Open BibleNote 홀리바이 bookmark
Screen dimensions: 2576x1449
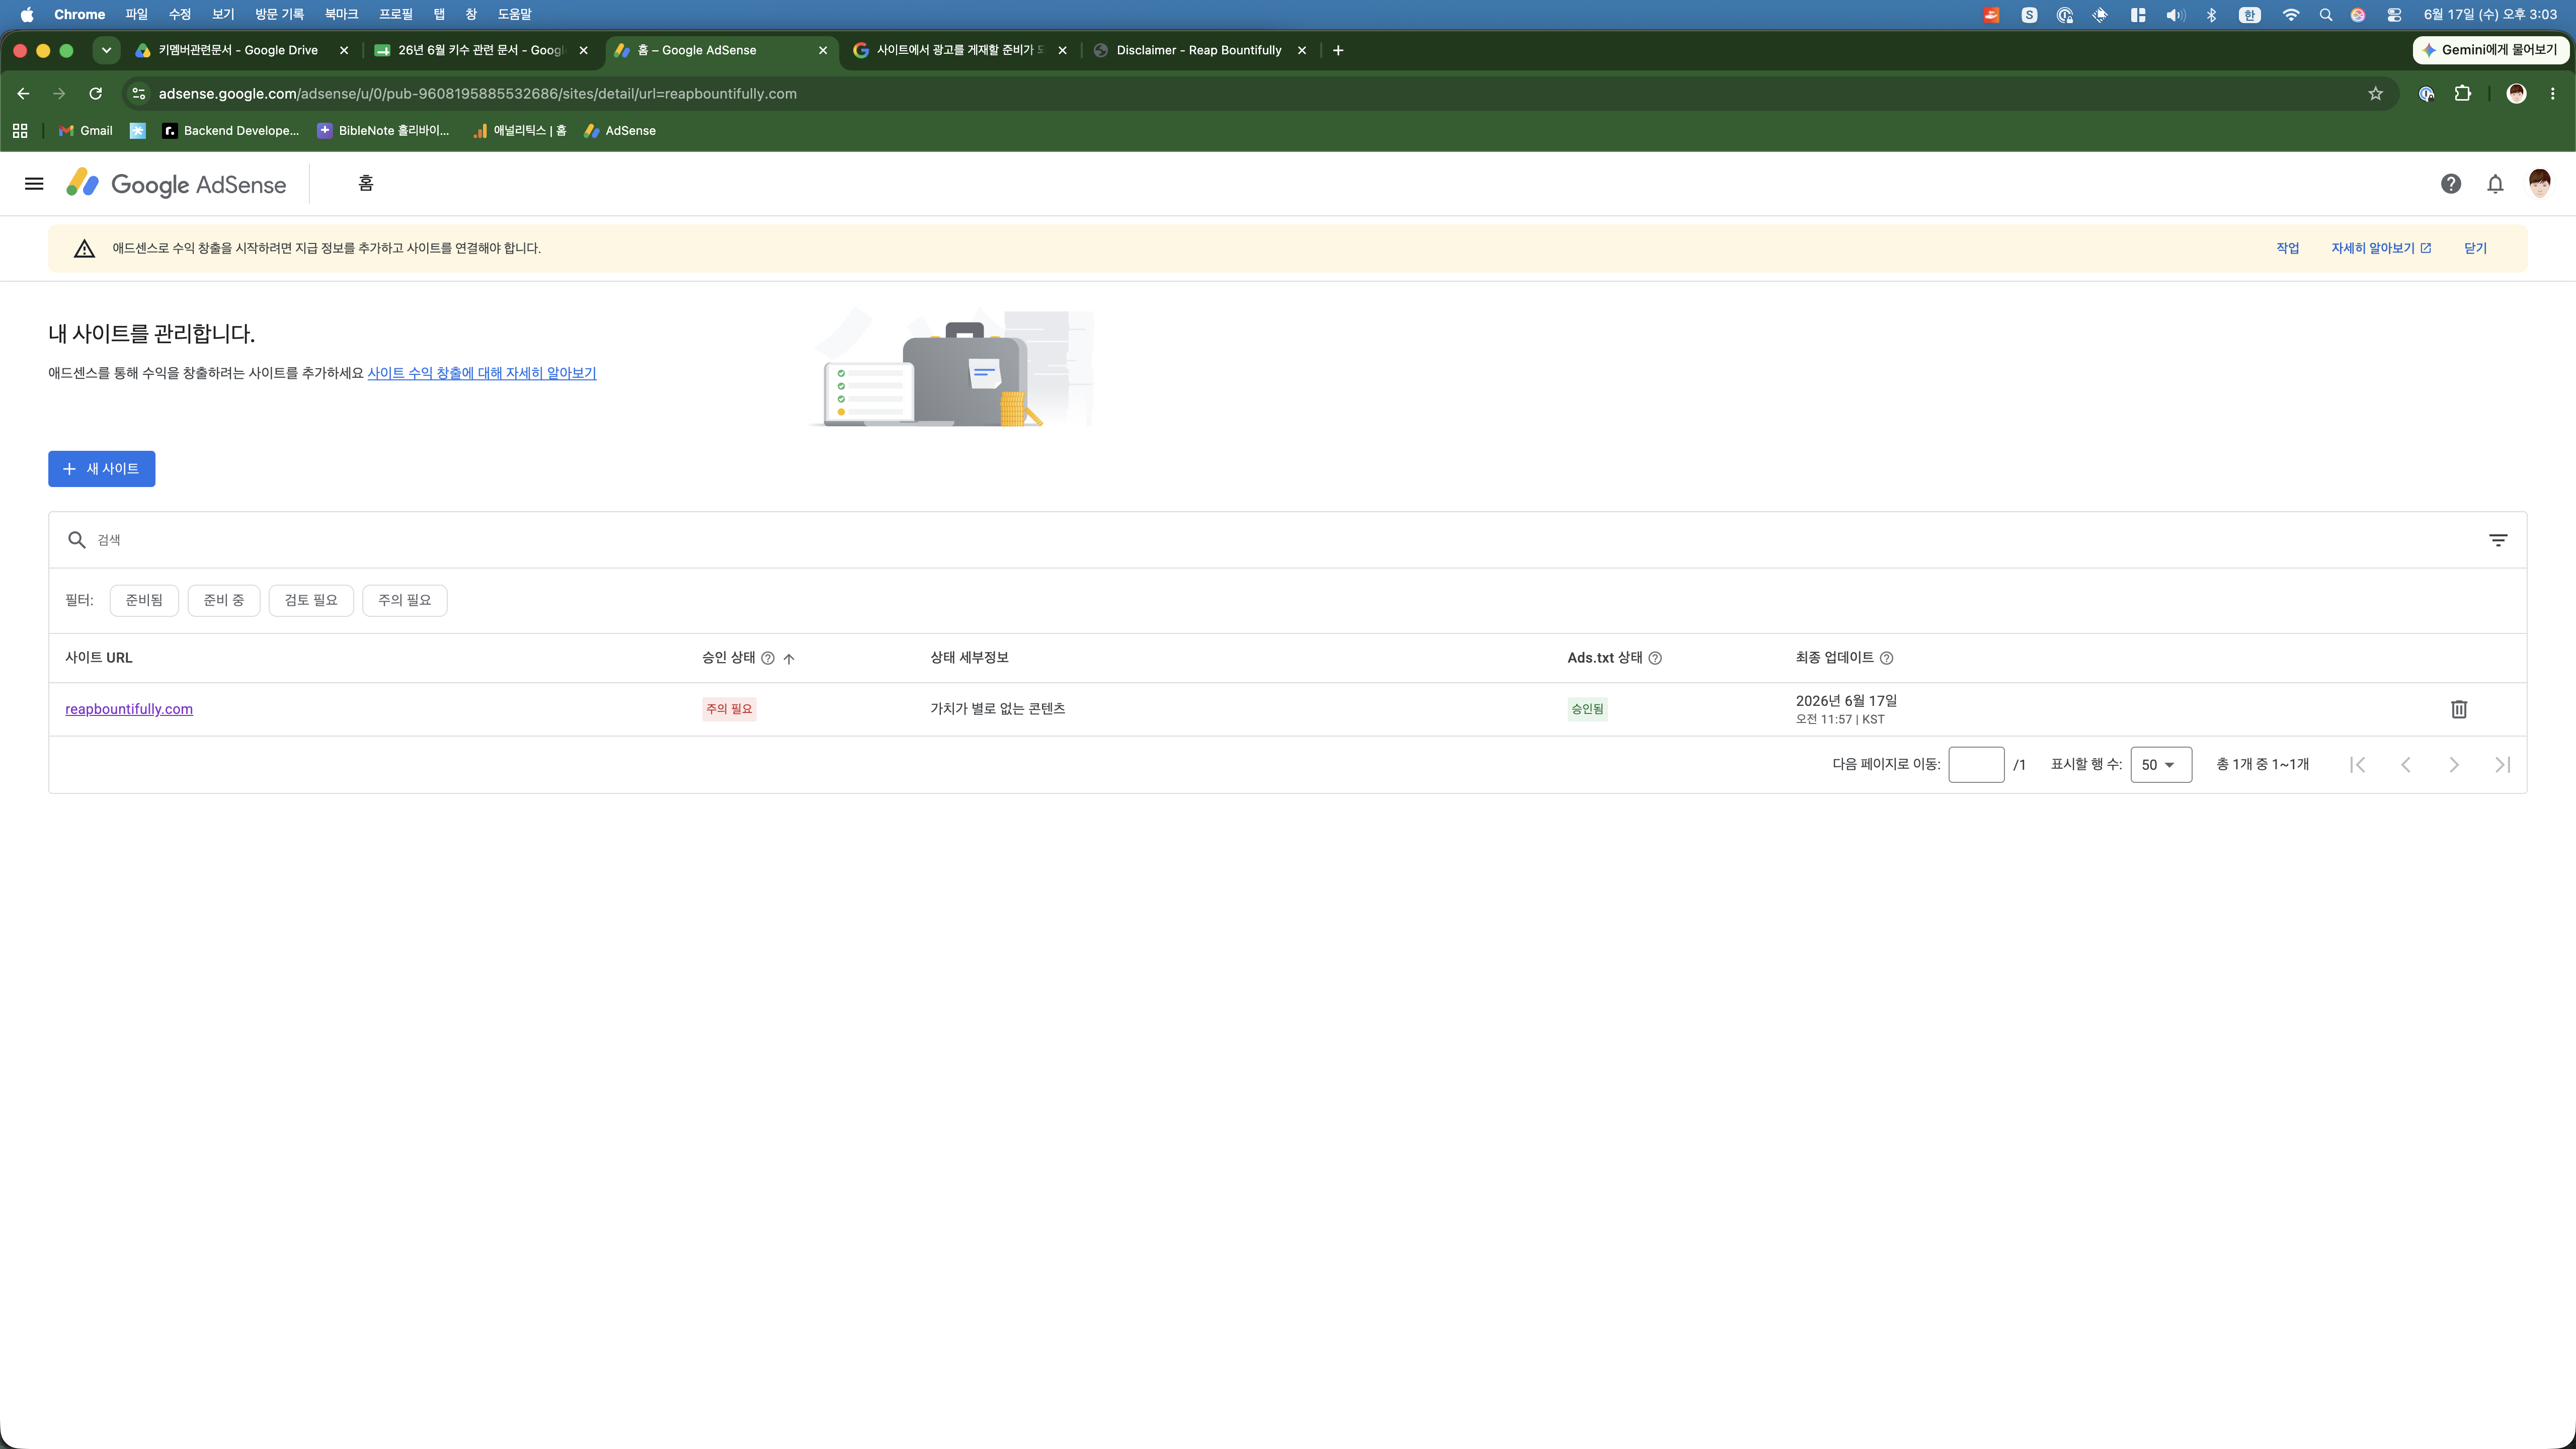(383, 131)
